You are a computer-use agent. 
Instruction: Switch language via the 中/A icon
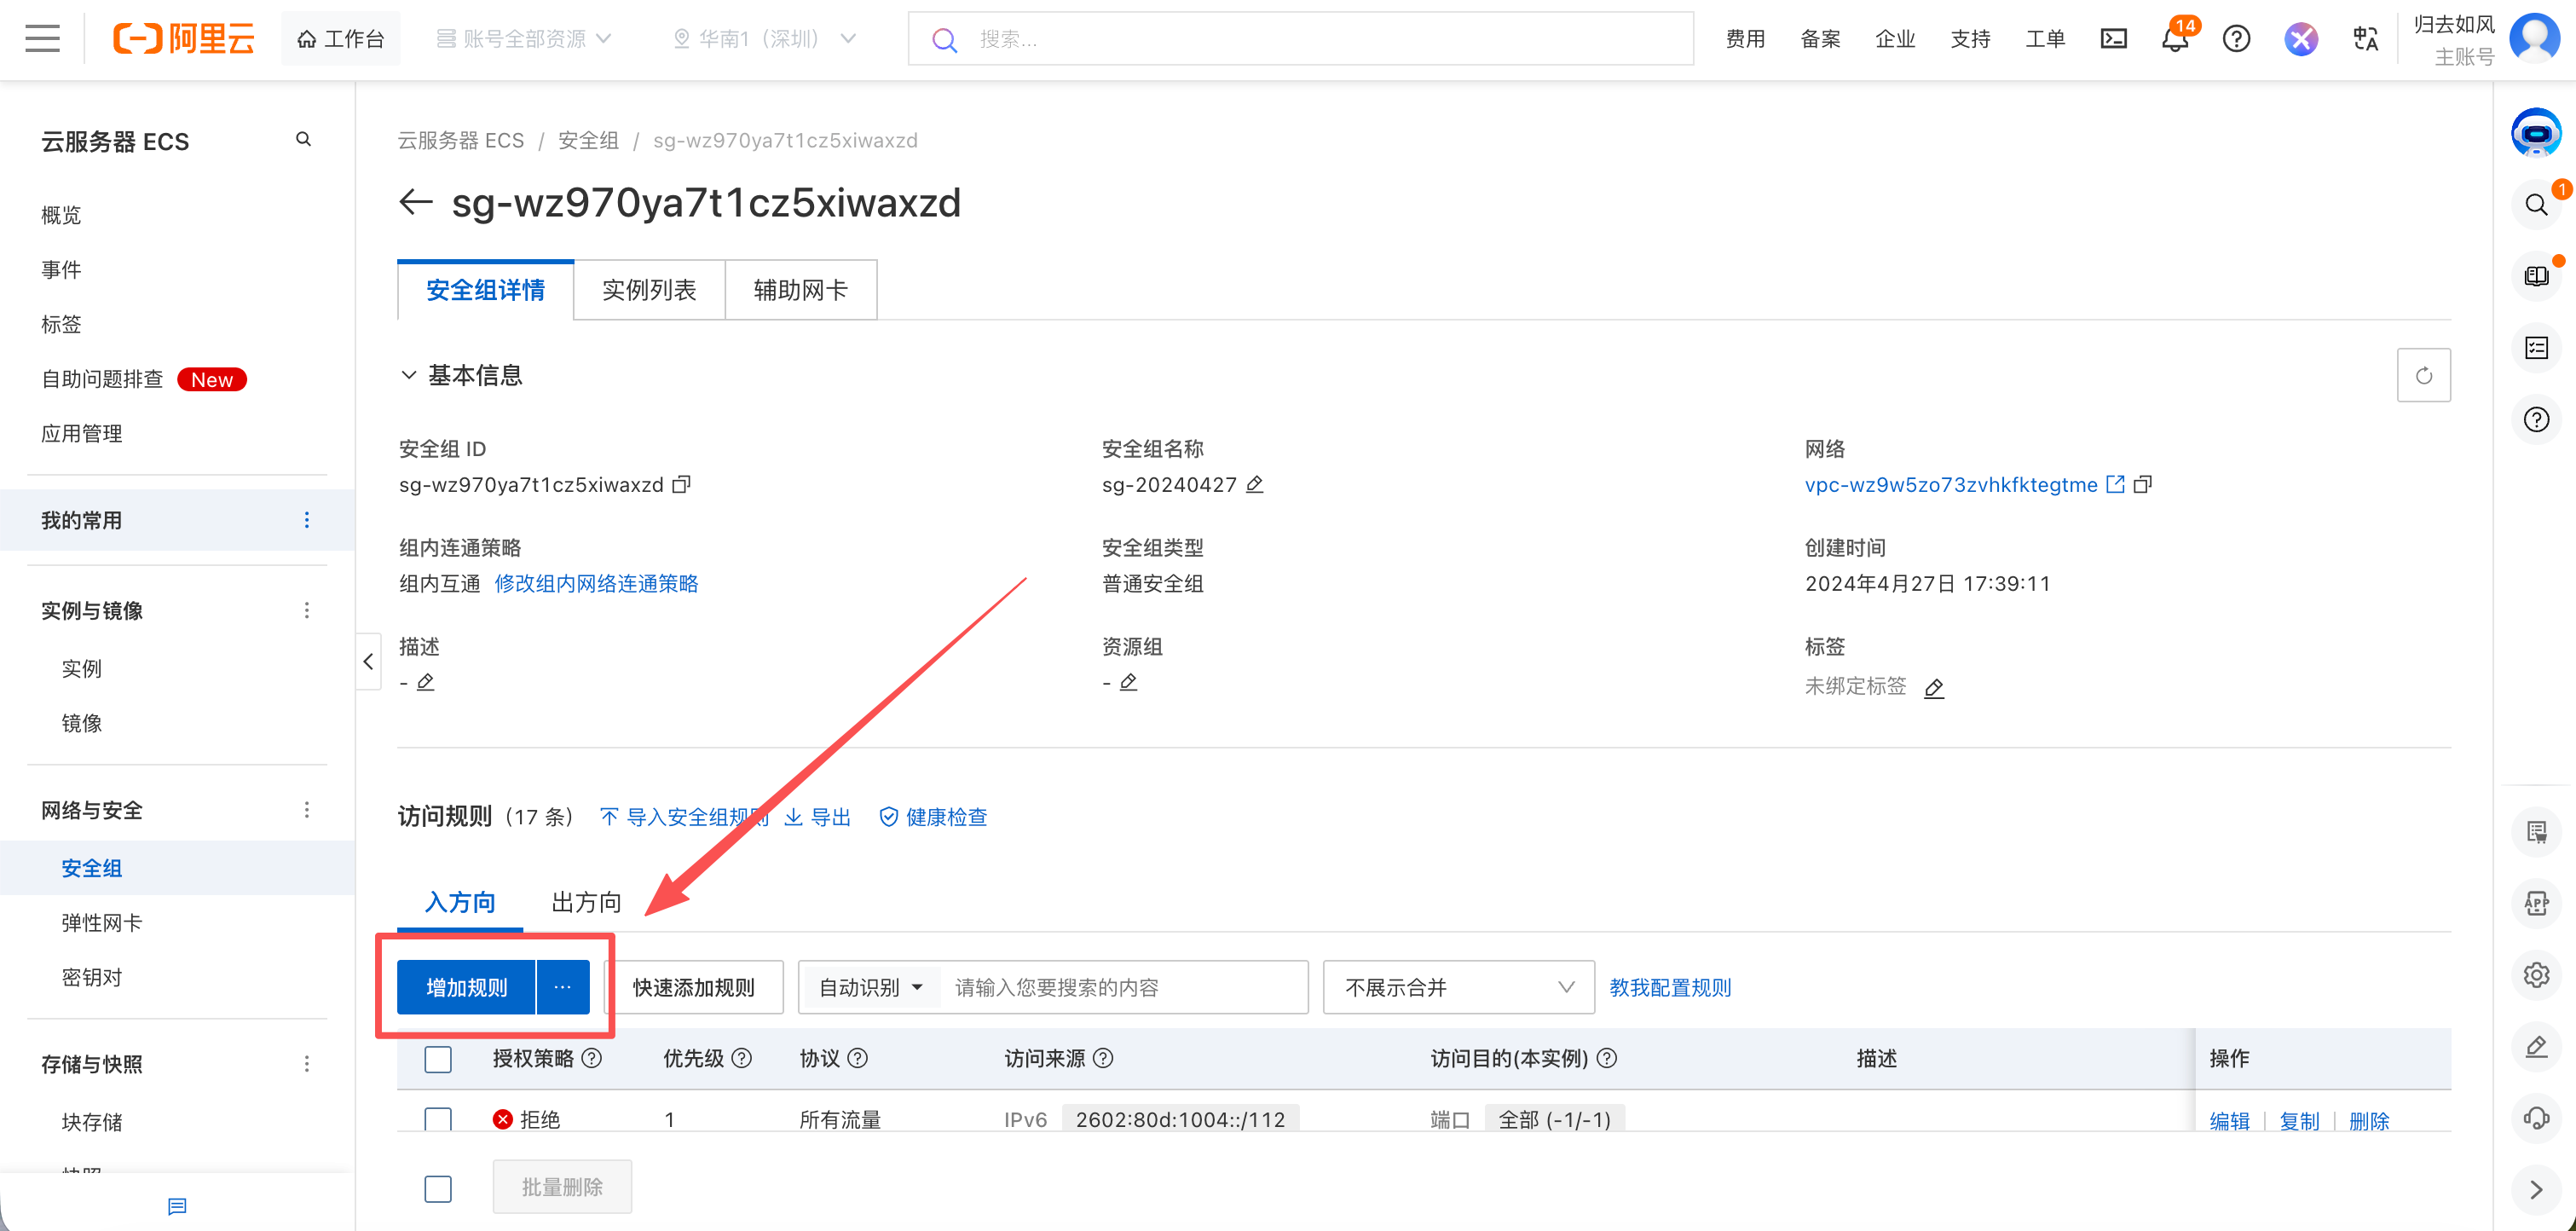(x=2365, y=38)
